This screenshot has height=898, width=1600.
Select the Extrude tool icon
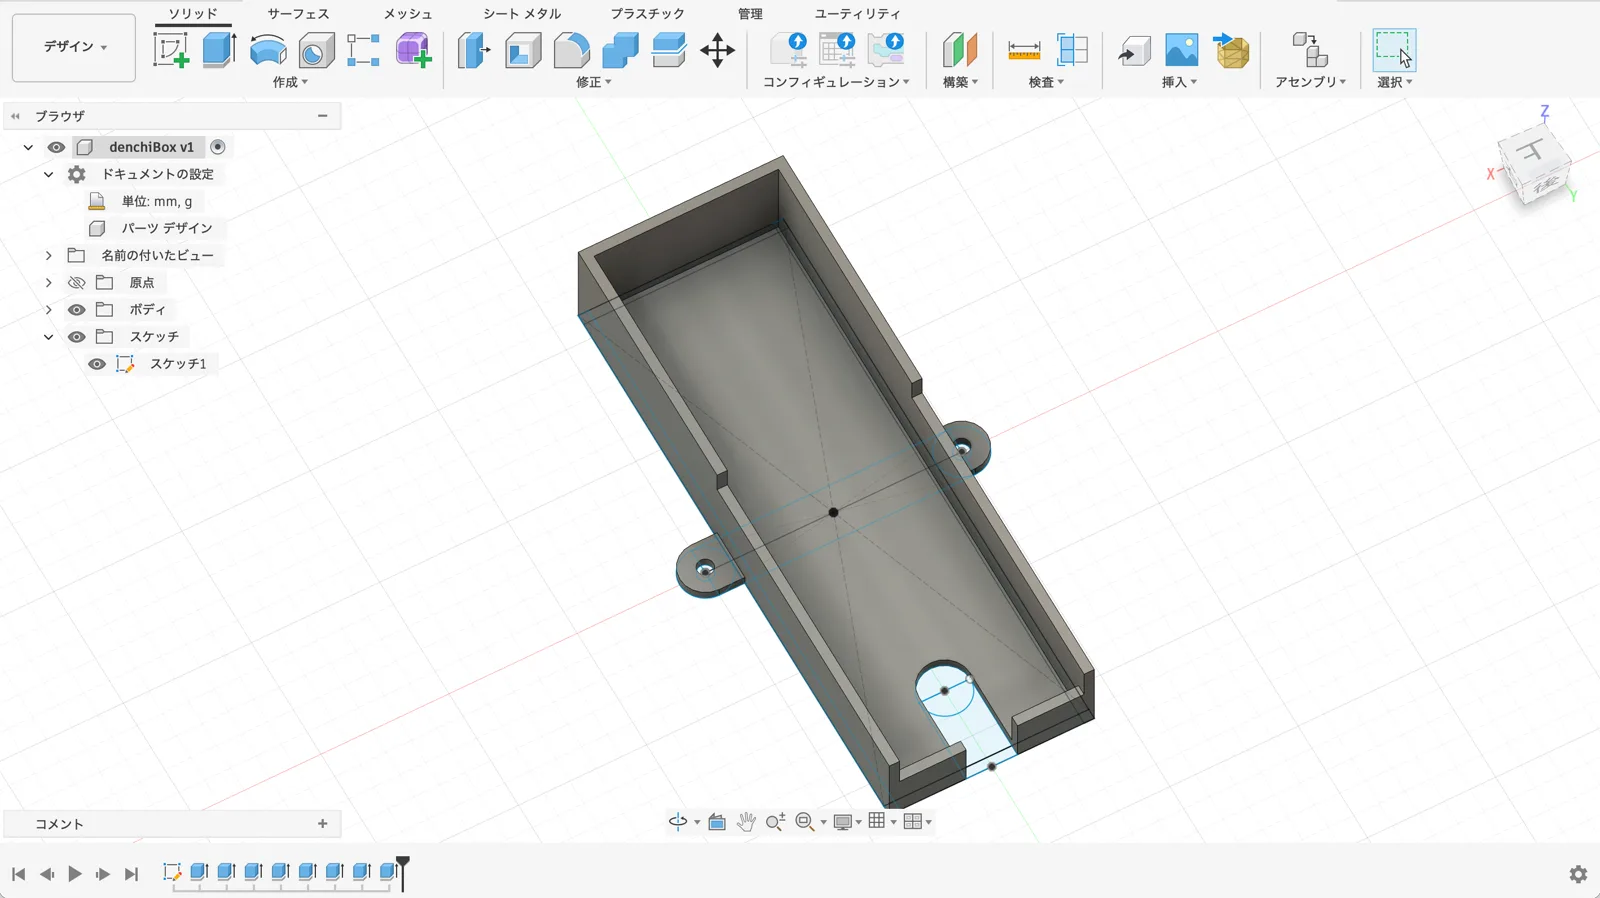click(x=219, y=50)
